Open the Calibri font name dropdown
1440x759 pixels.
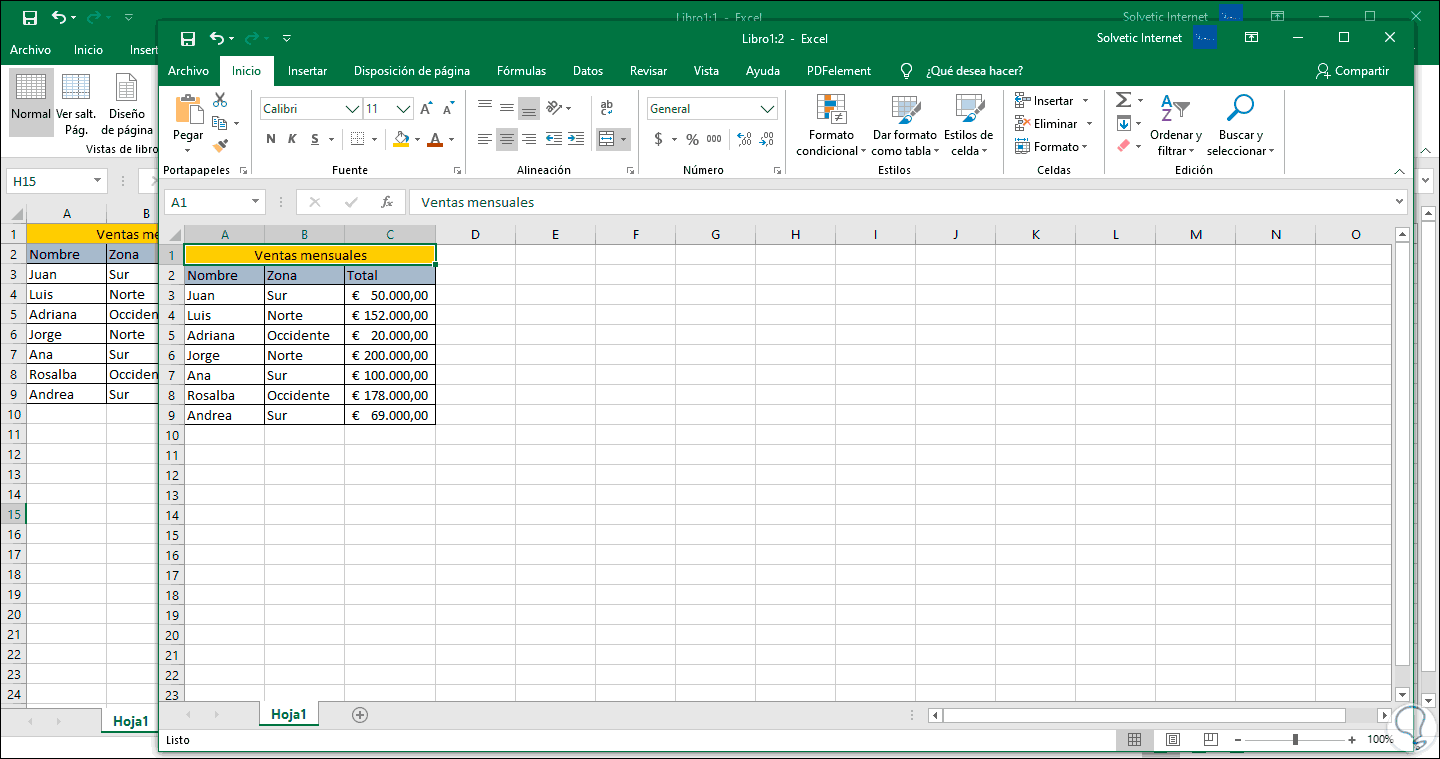tap(352, 109)
